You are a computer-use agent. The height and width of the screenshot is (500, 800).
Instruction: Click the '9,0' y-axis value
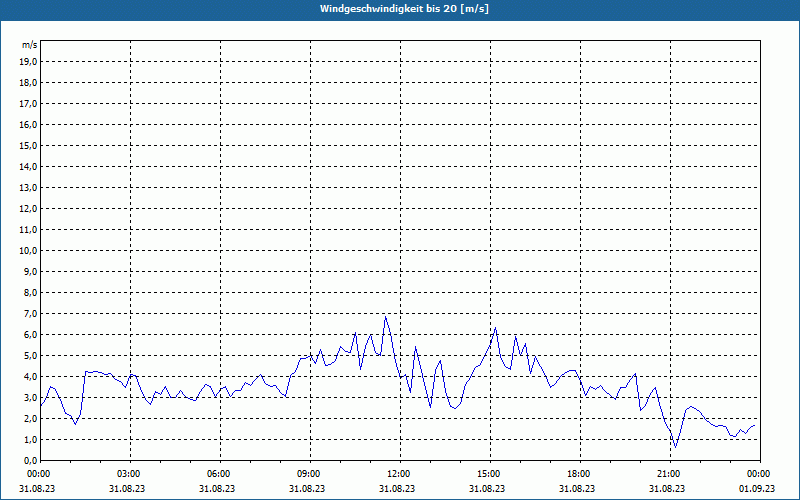(x=30, y=271)
